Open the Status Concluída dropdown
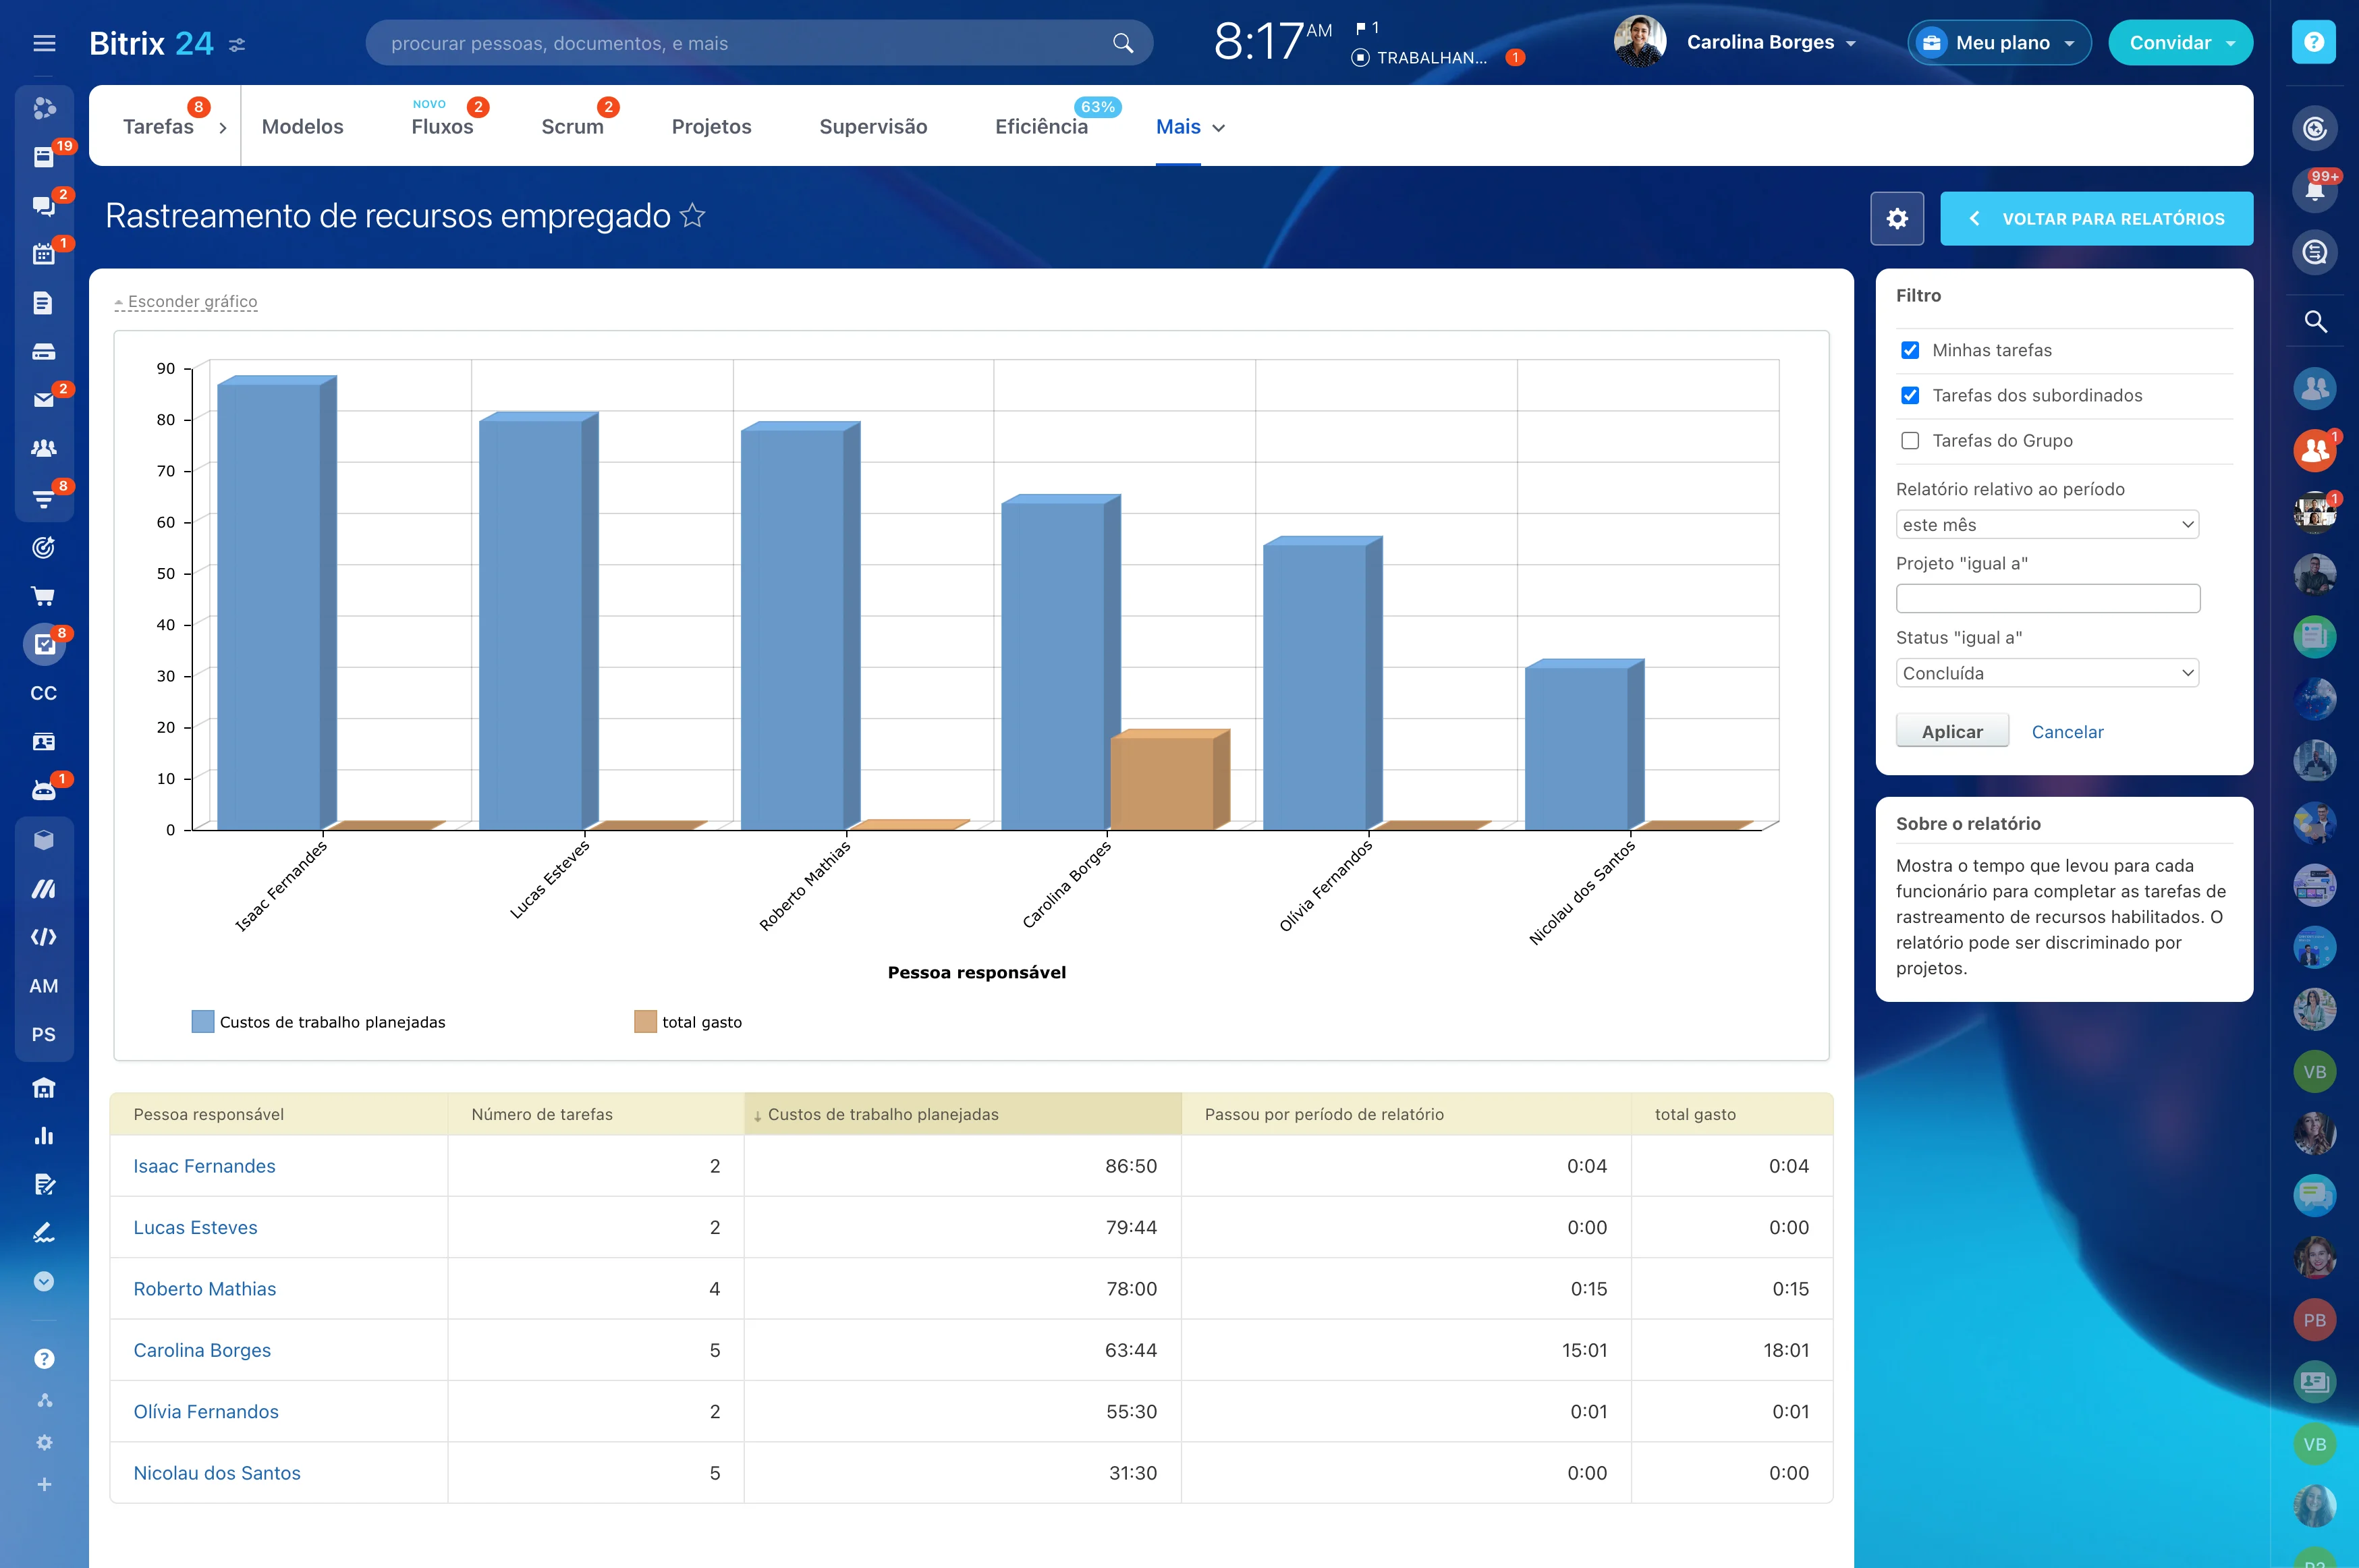Viewport: 2359px width, 1568px height. (x=2046, y=672)
